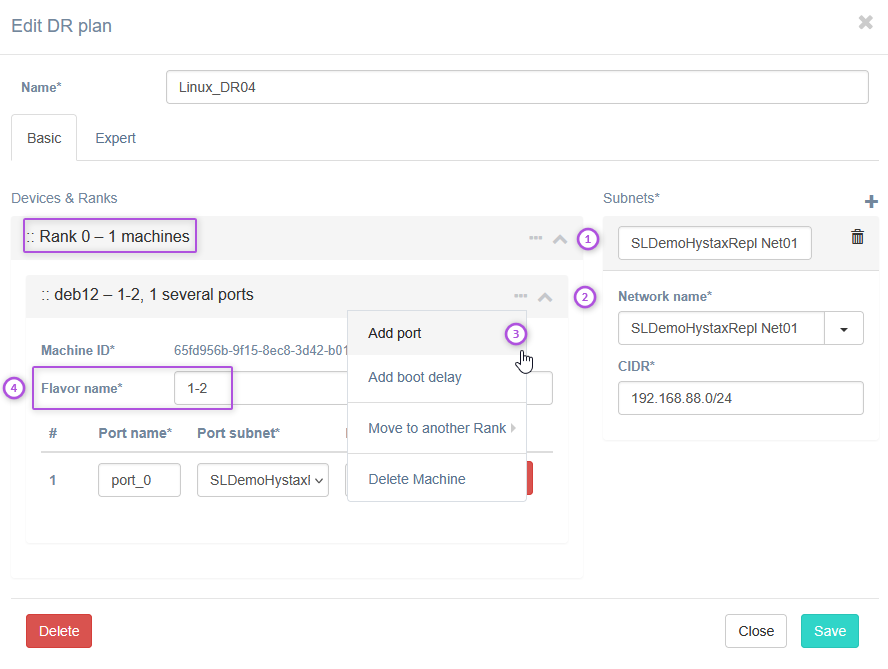Open the Port subnet dropdown
The height and width of the screenshot is (669, 888).
[263, 480]
